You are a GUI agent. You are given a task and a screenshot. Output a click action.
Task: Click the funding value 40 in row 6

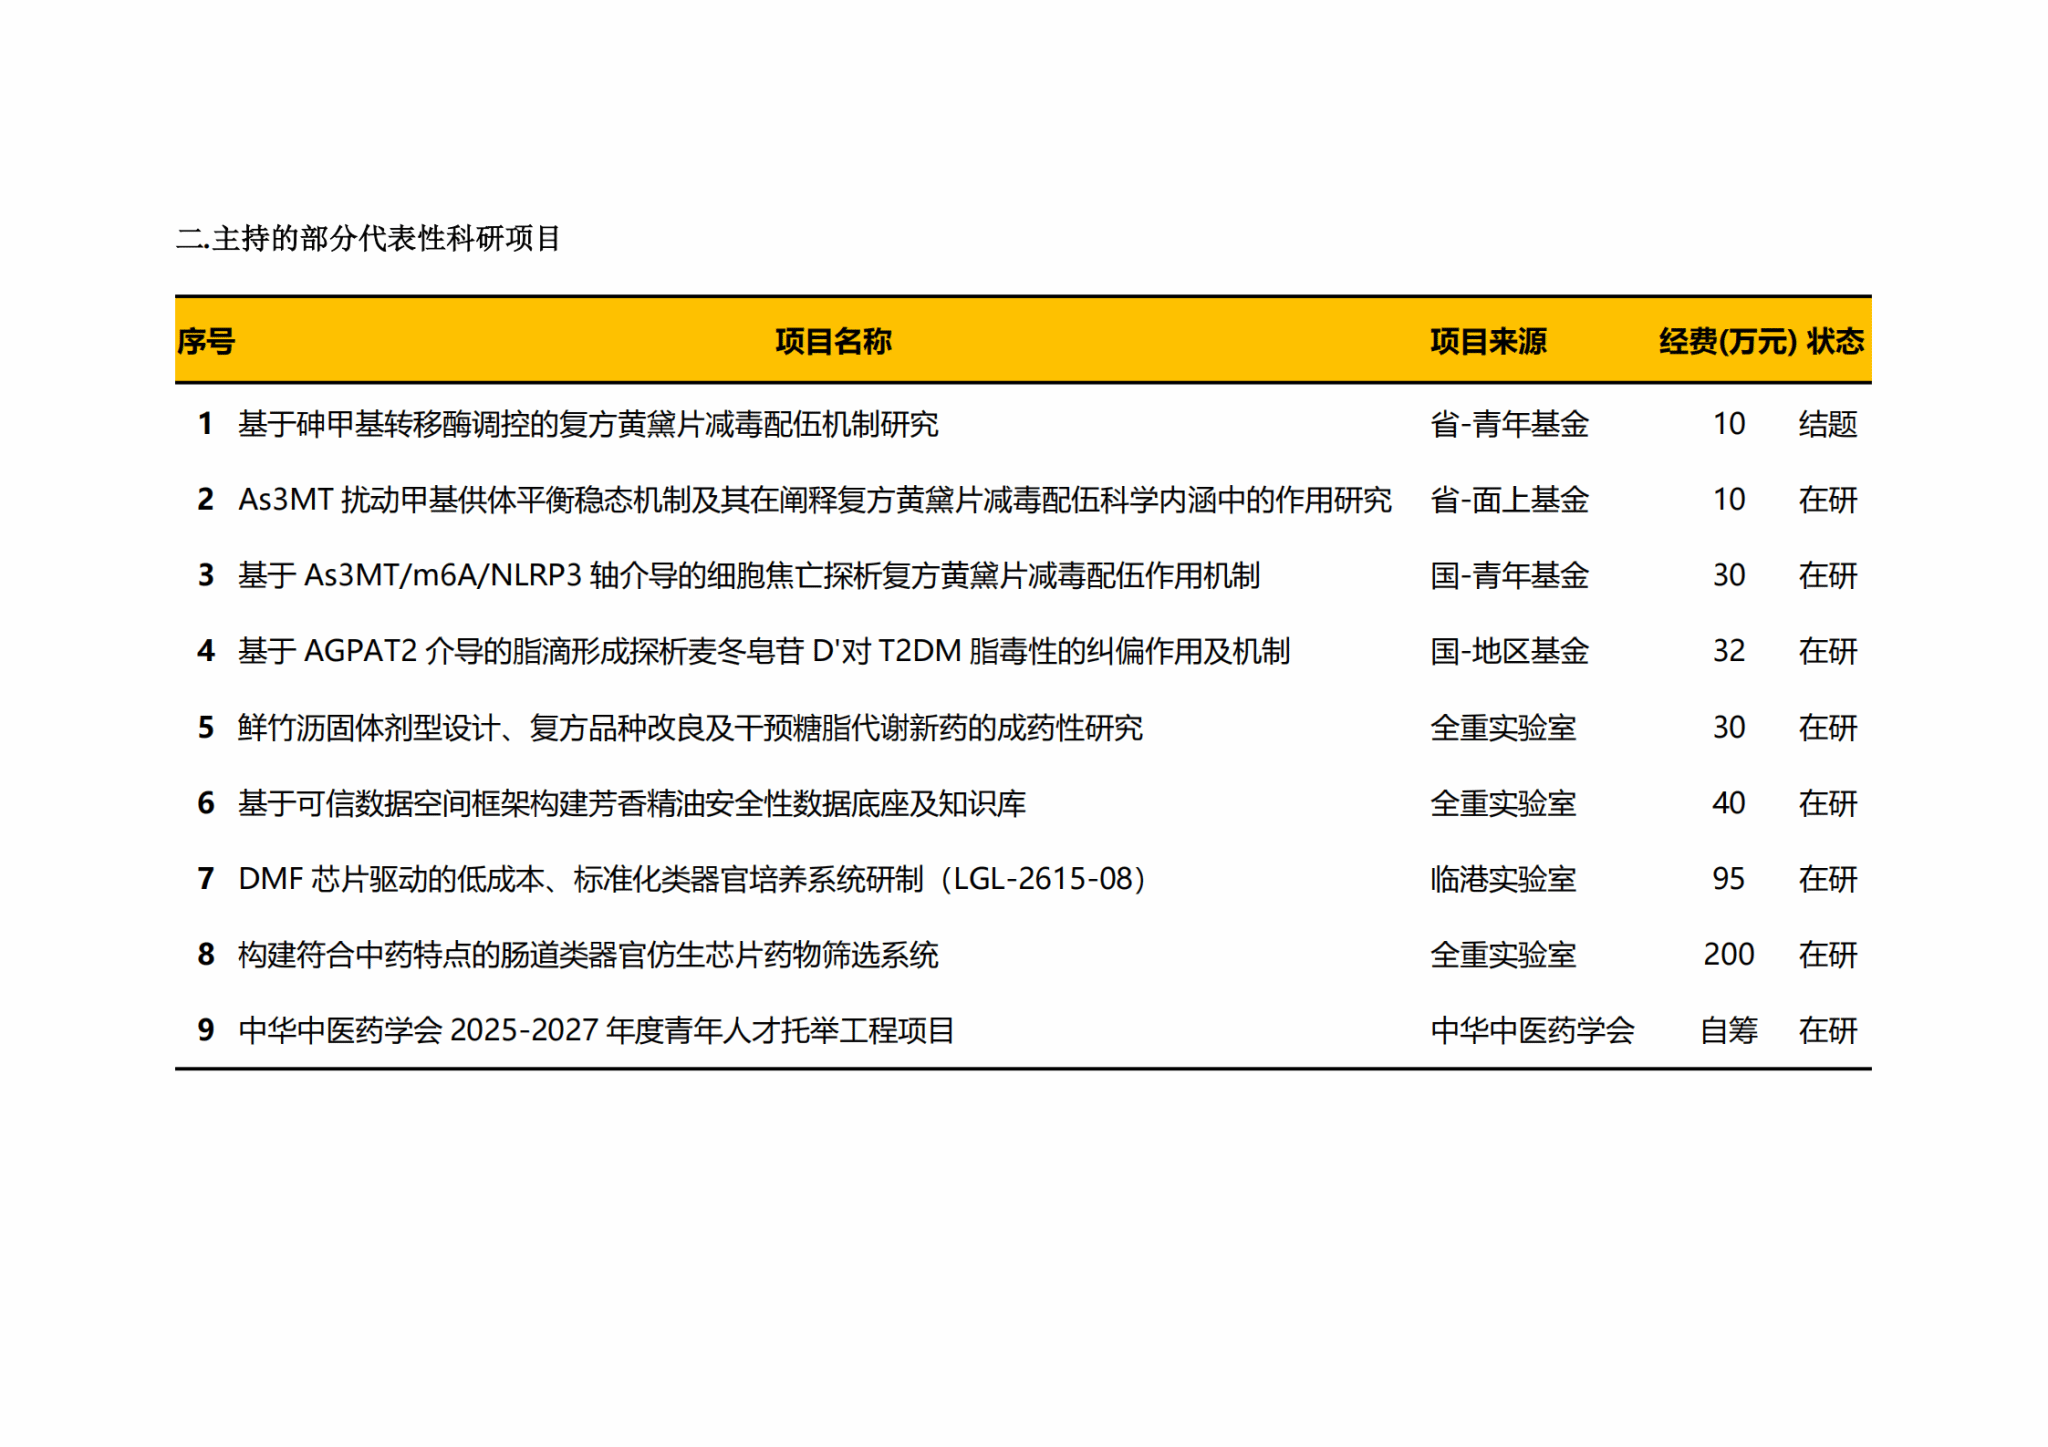click(x=1728, y=803)
